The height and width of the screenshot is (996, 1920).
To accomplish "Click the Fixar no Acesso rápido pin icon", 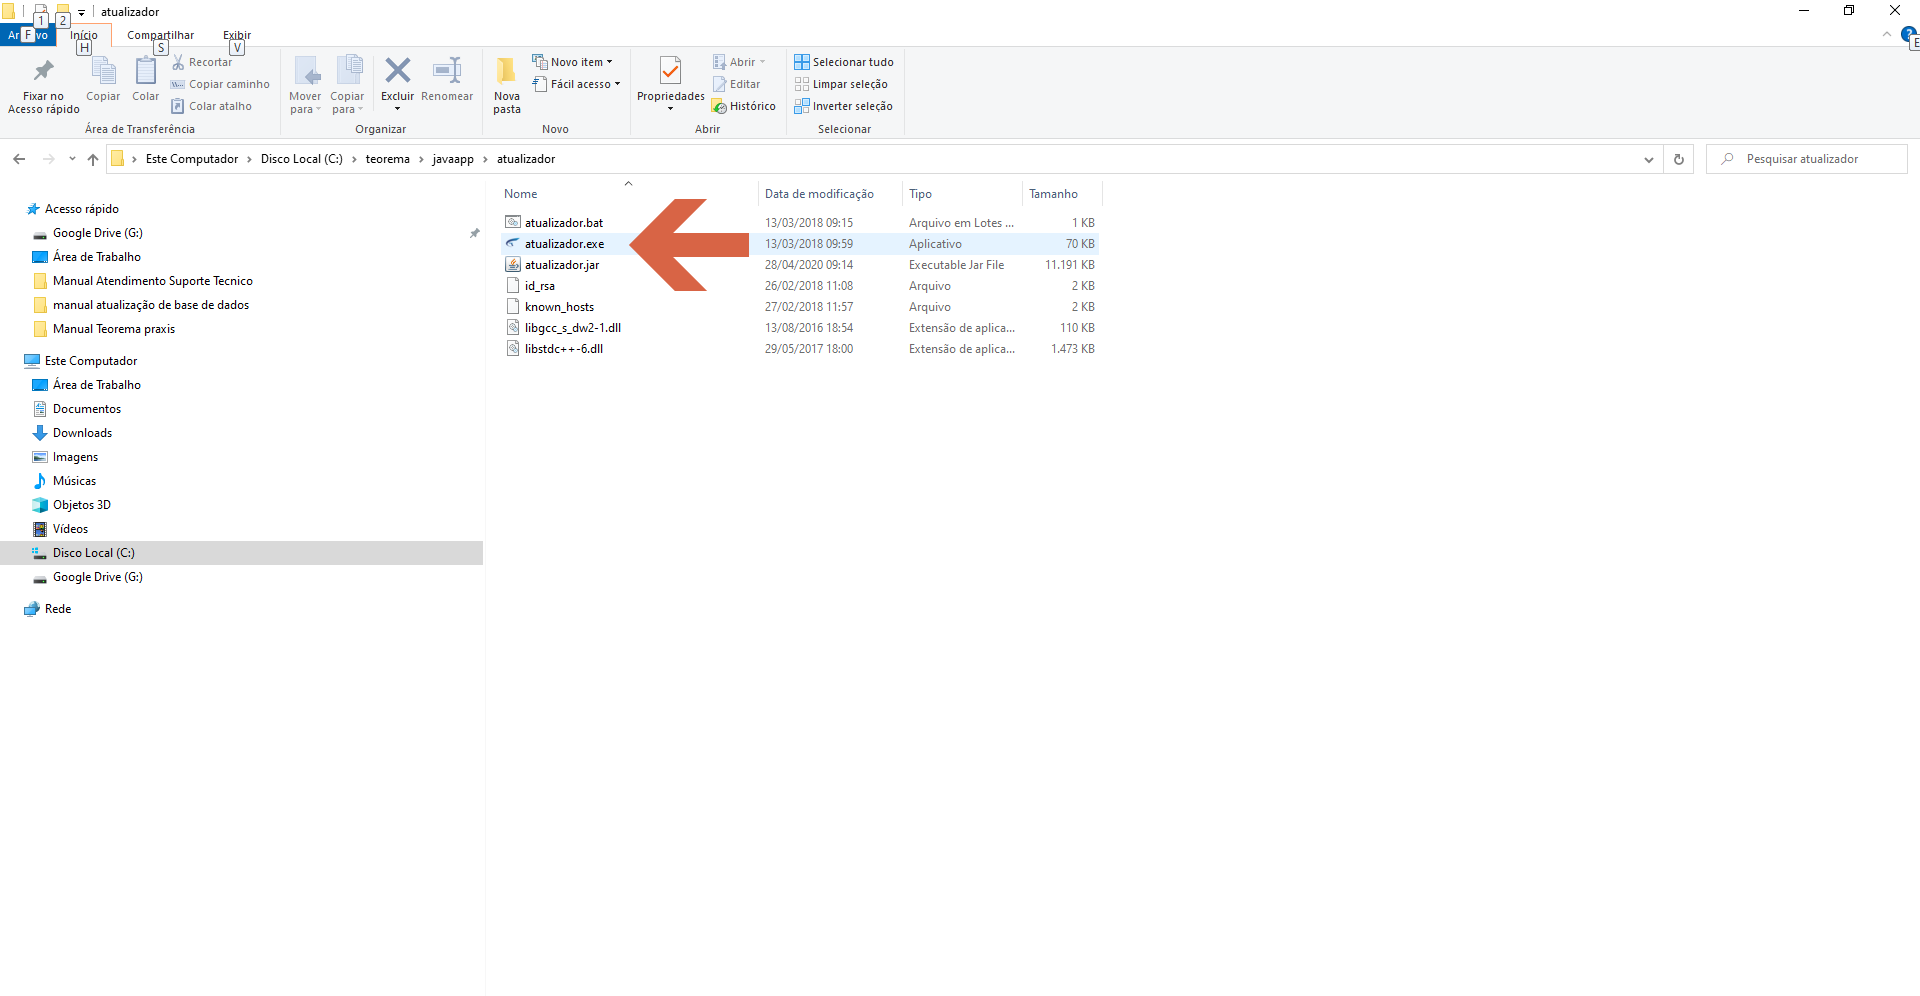I will (x=43, y=71).
